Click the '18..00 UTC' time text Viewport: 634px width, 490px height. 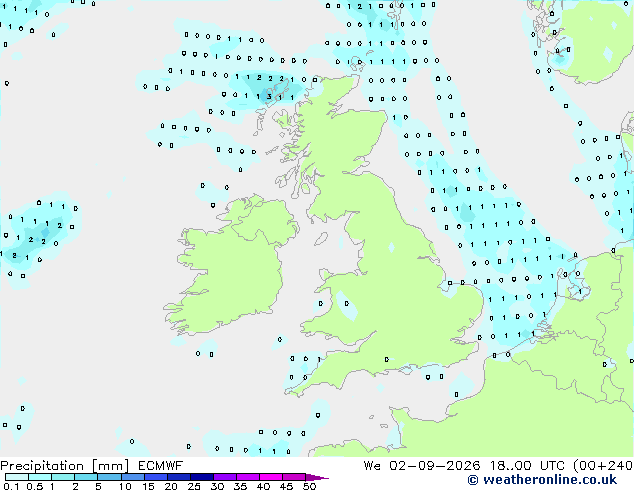(x=527, y=466)
